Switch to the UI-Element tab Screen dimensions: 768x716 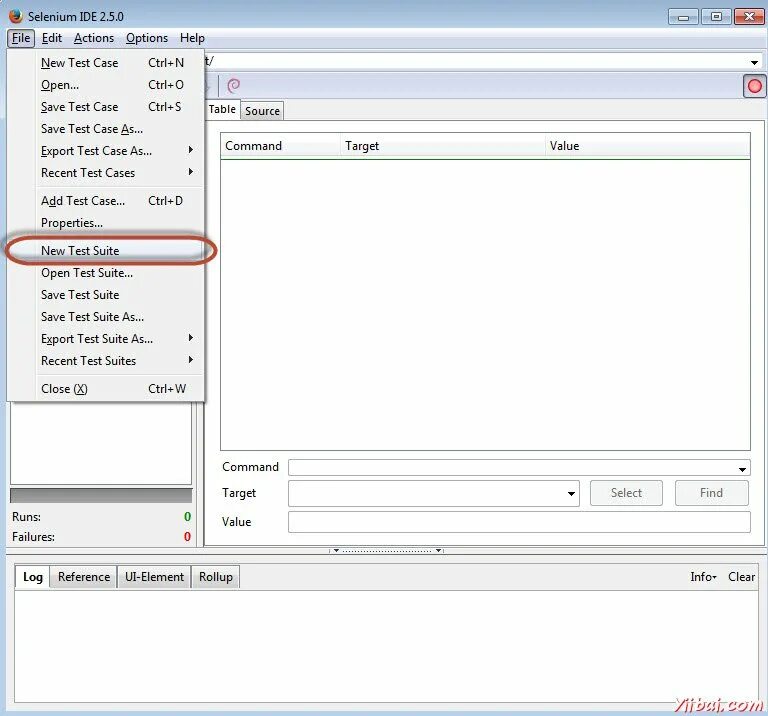pyautogui.click(x=154, y=577)
